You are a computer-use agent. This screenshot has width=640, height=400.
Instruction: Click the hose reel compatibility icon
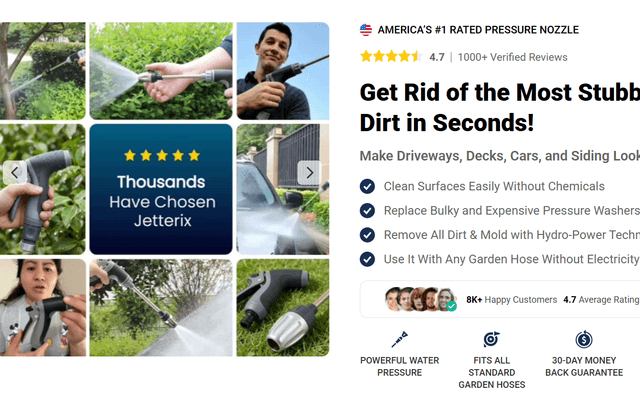pyautogui.click(x=491, y=340)
